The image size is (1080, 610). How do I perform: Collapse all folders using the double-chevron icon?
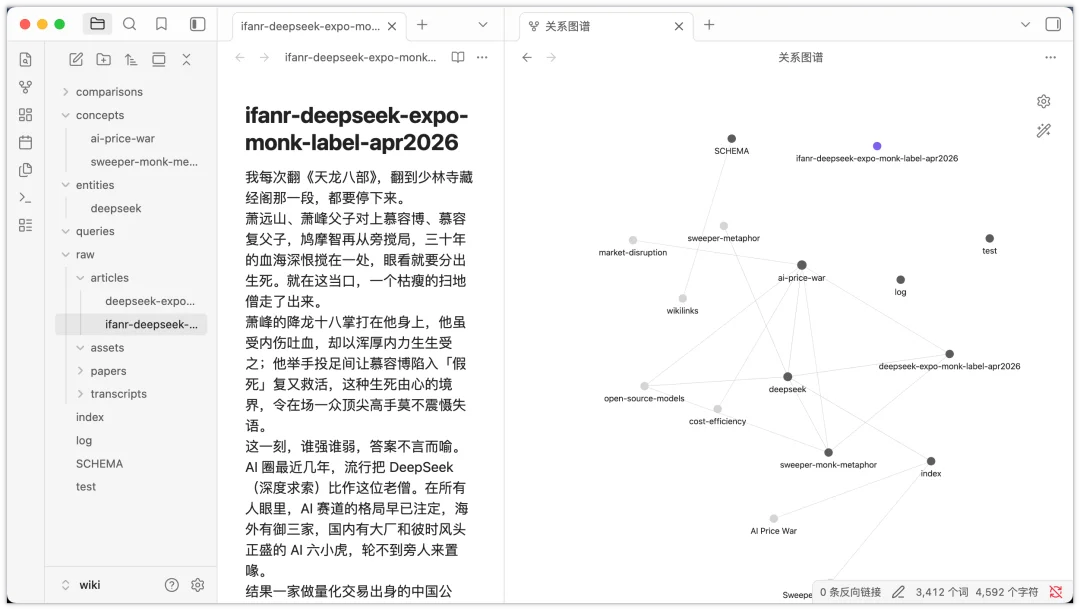point(186,59)
